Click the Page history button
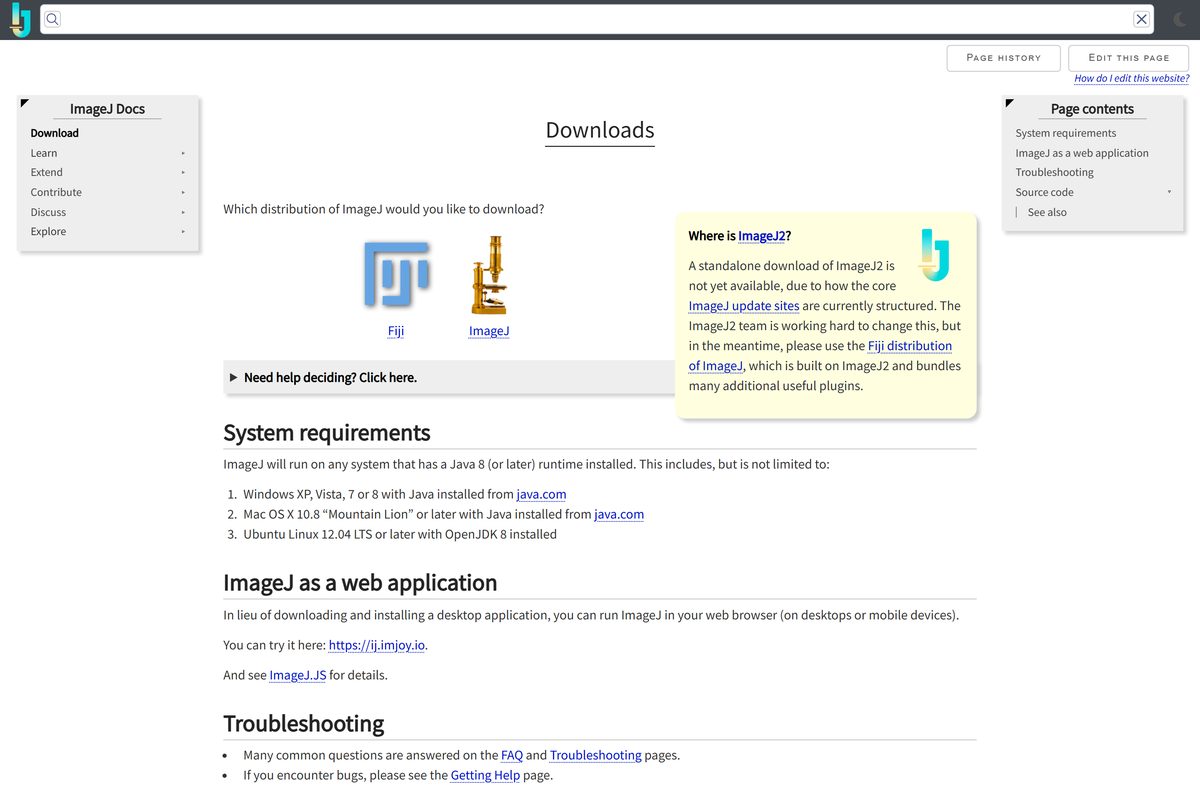The image size is (1200, 792). click(1003, 58)
